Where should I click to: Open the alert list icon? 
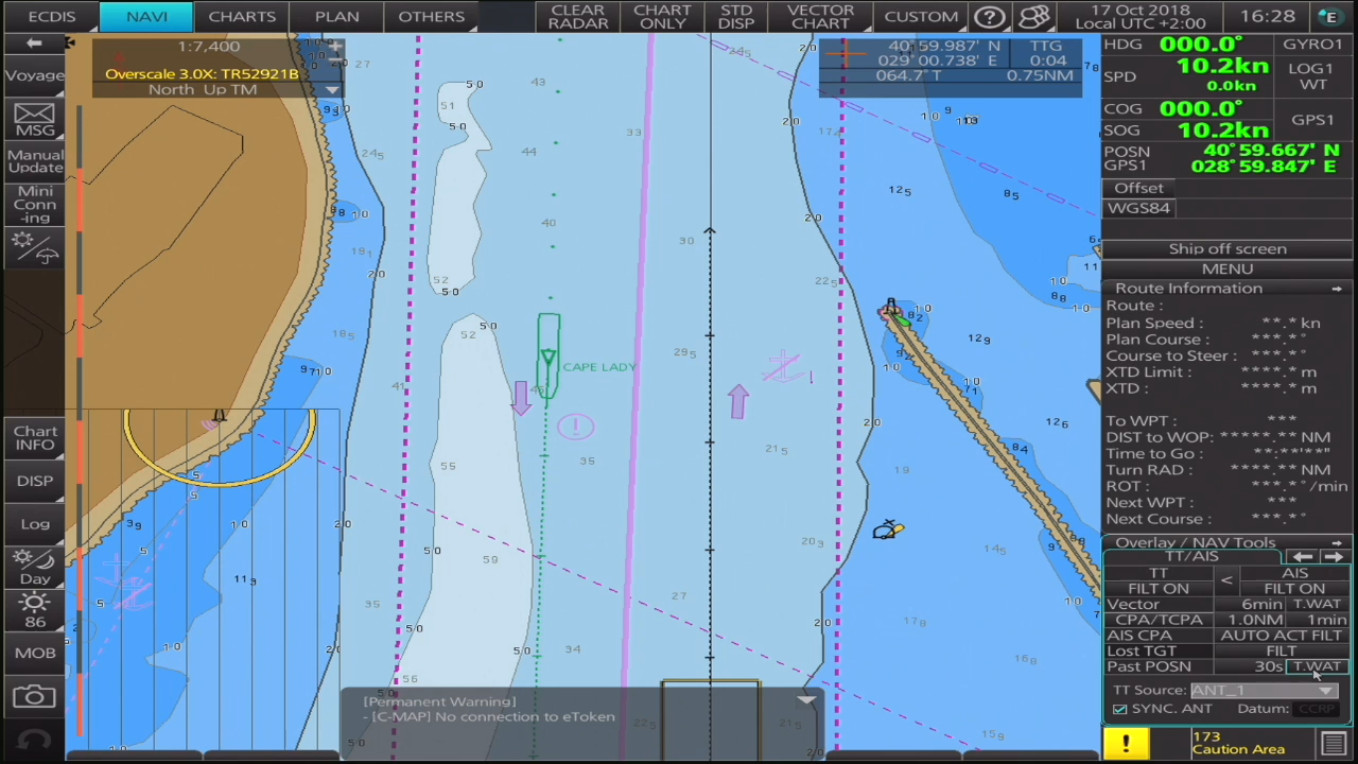pos(1333,743)
